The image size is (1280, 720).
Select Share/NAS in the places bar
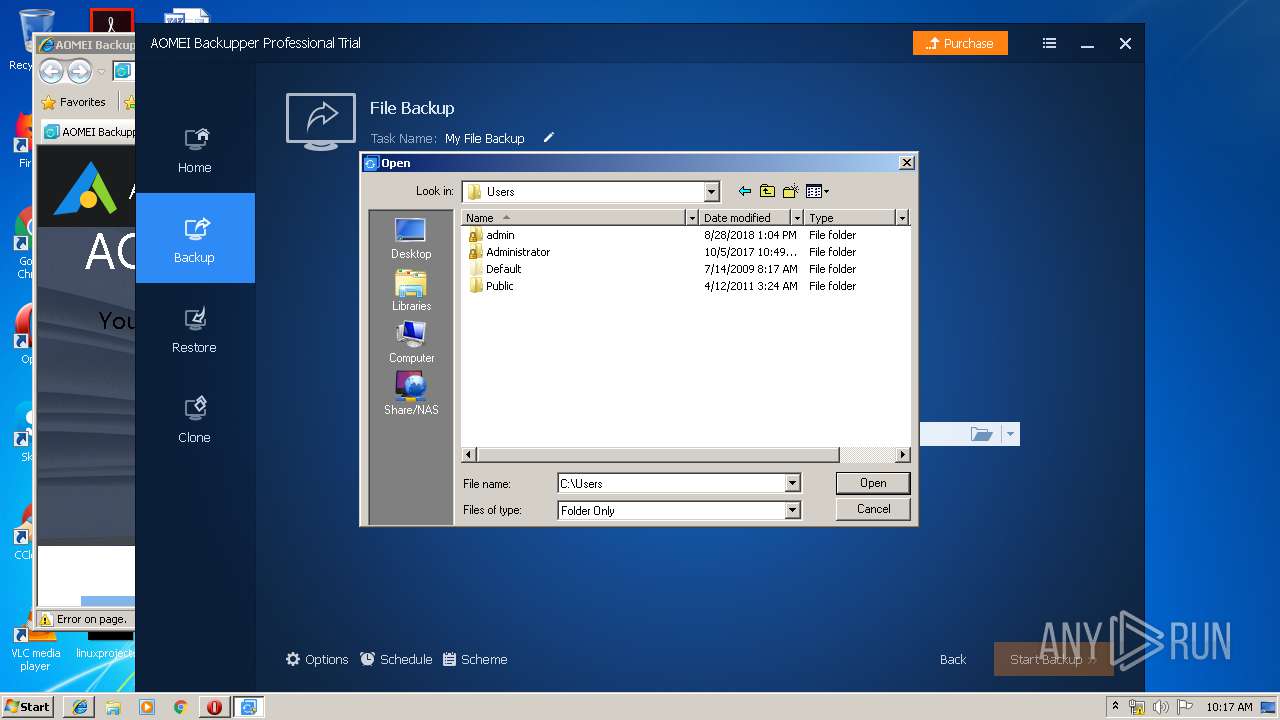tap(411, 395)
